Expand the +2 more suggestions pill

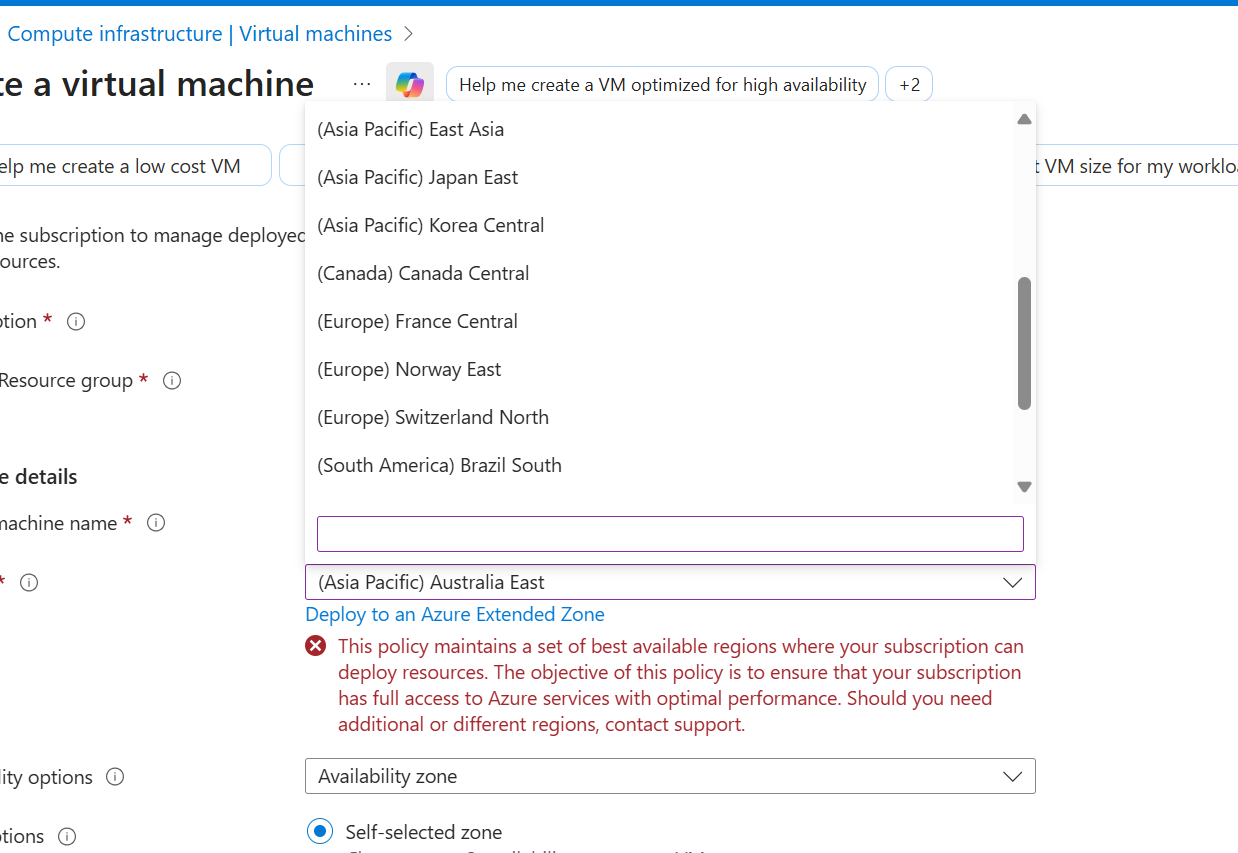pyautogui.click(x=909, y=85)
